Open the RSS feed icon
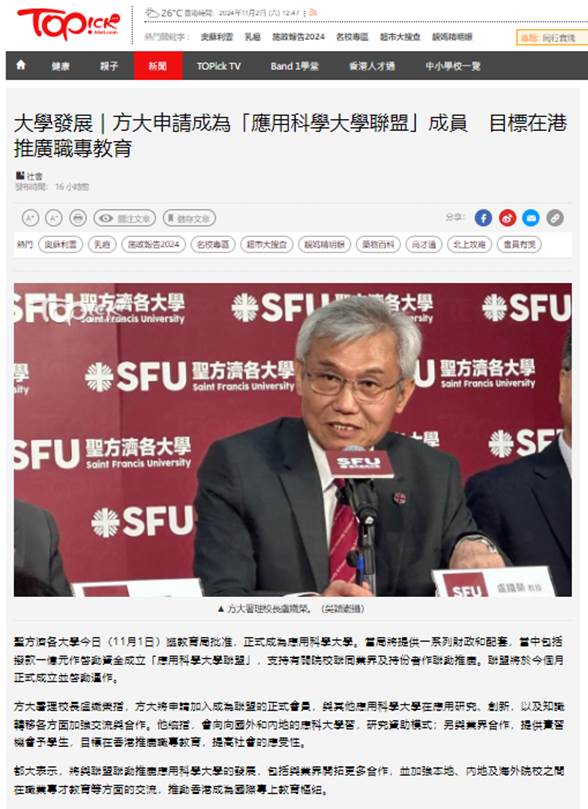 pyautogui.click(x=313, y=13)
